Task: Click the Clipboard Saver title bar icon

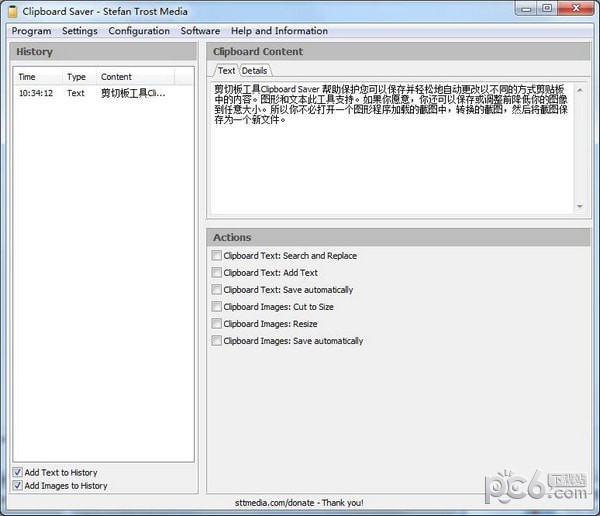Action: [13, 11]
